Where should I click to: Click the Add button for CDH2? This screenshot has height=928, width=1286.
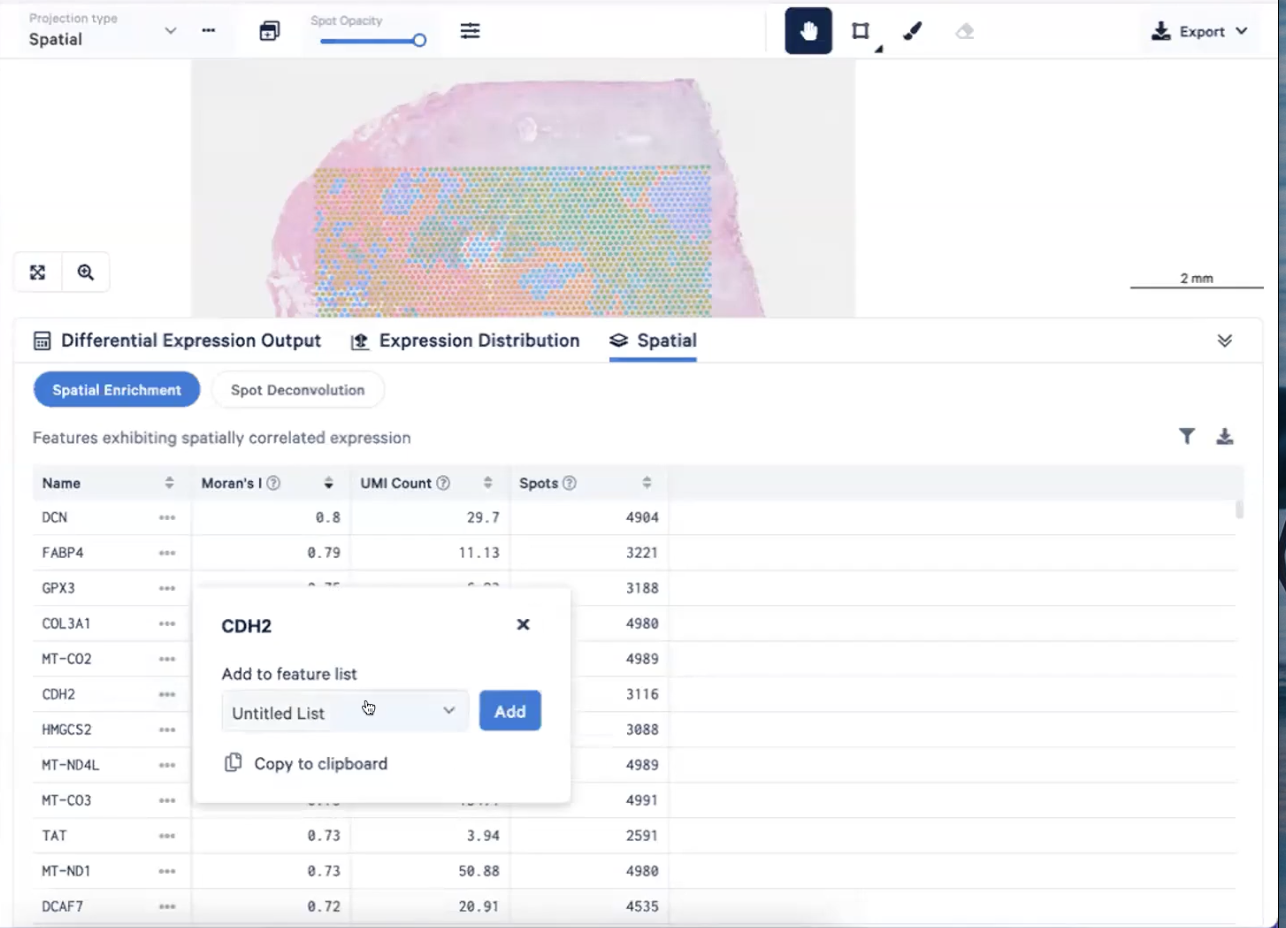point(510,711)
